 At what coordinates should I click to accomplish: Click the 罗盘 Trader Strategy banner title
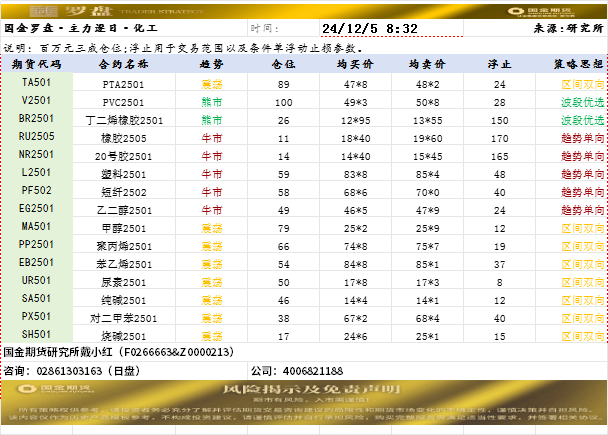coord(117,11)
